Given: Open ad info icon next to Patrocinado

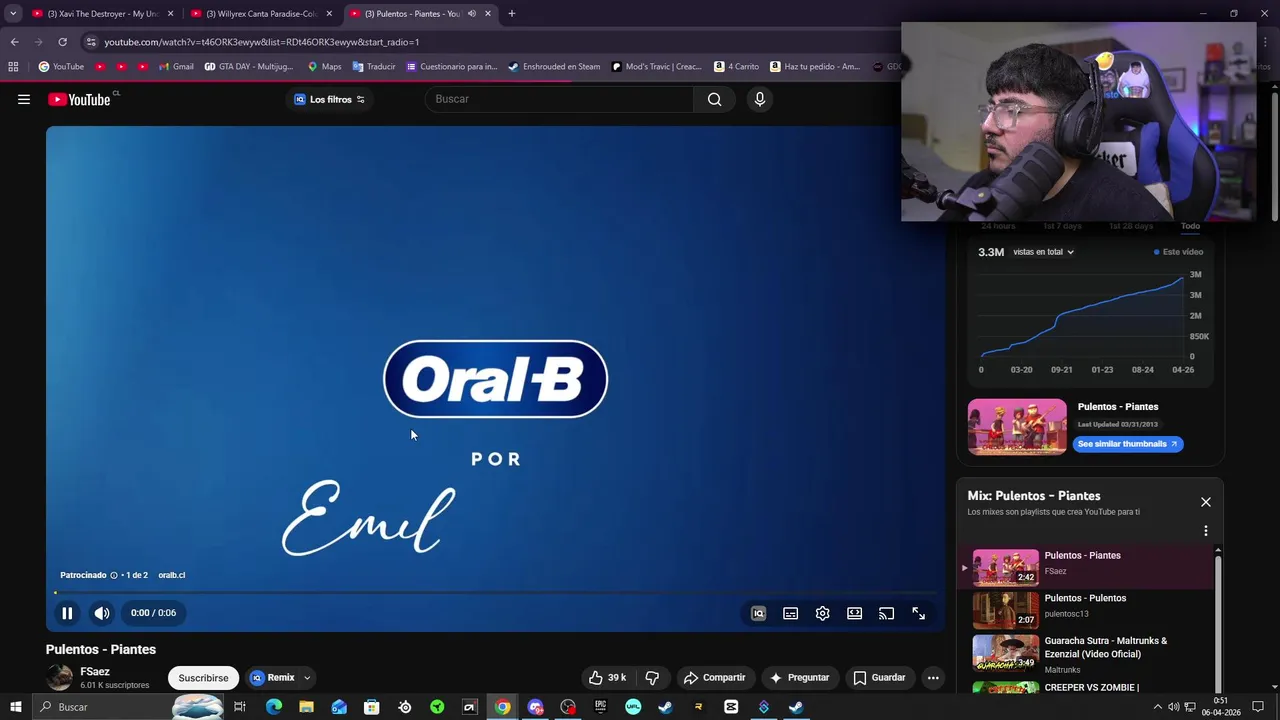Looking at the screenshot, I should click(113, 575).
